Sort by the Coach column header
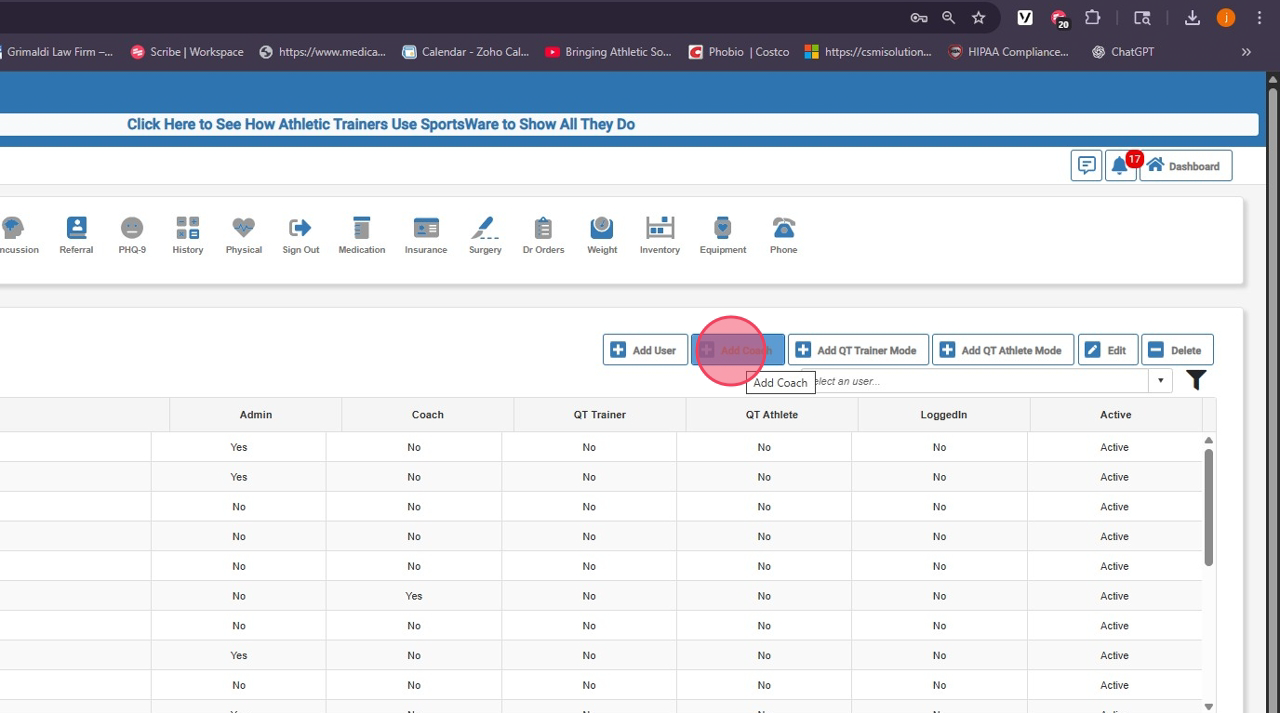 pyautogui.click(x=427, y=415)
